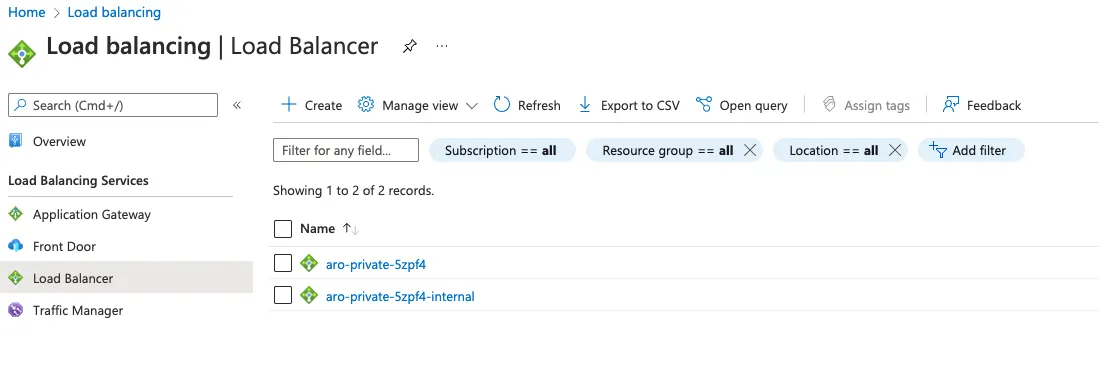Check the box for aro-private-5zpf4-internal

282,295
